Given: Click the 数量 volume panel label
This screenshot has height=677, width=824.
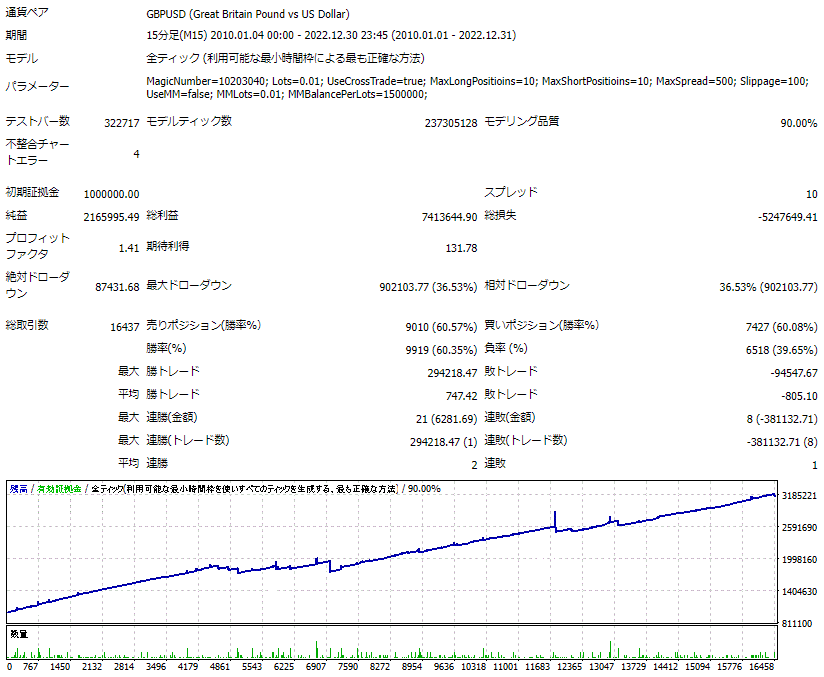Looking at the screenshot, I should click(19, 634).
